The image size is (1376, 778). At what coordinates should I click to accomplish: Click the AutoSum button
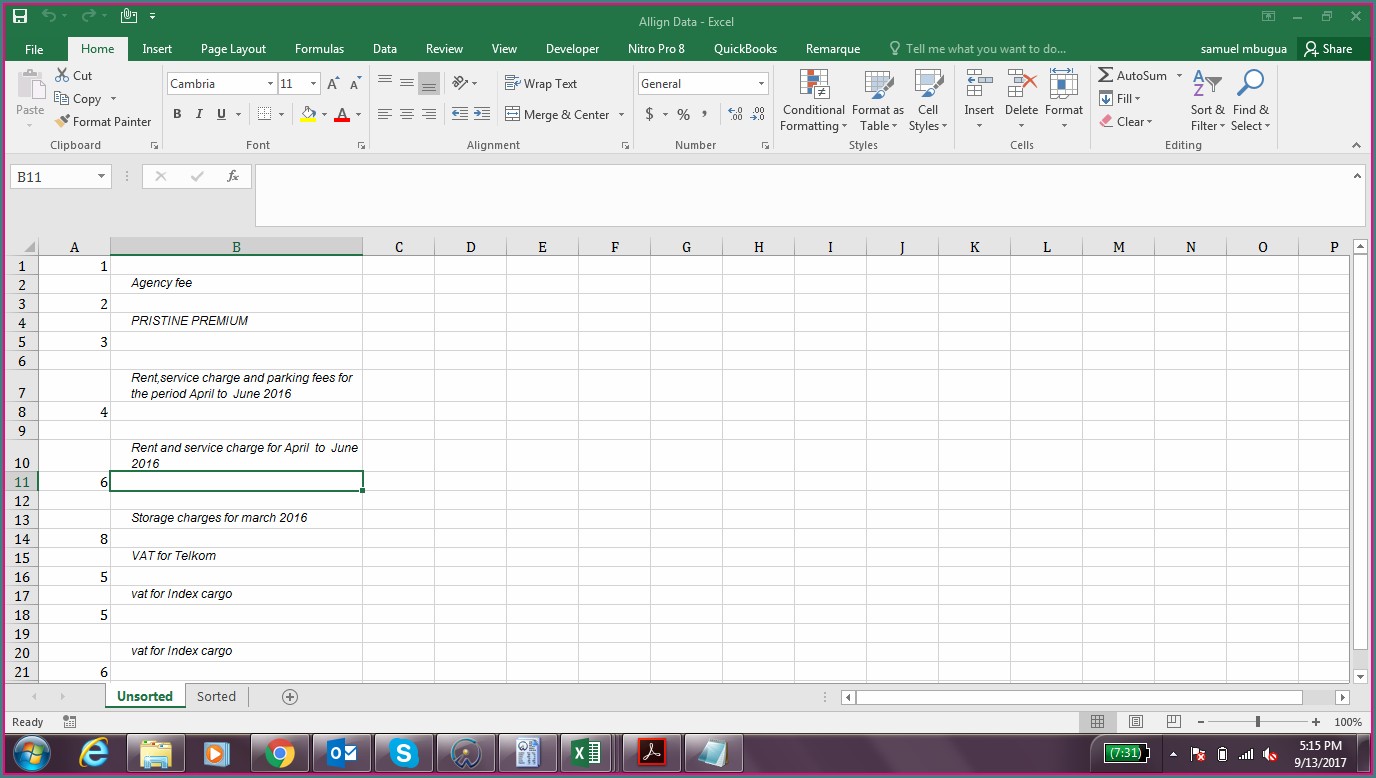(x=1132, y=76)
